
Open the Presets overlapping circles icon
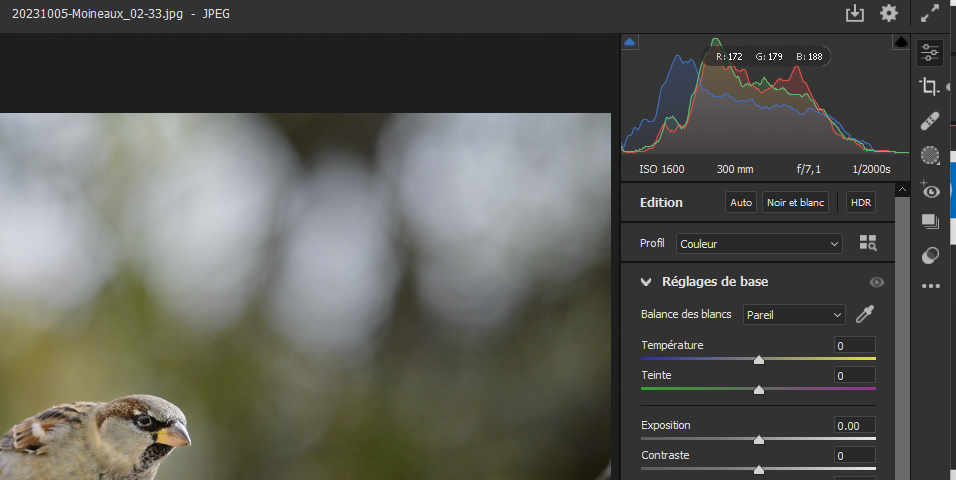(930, 255)
